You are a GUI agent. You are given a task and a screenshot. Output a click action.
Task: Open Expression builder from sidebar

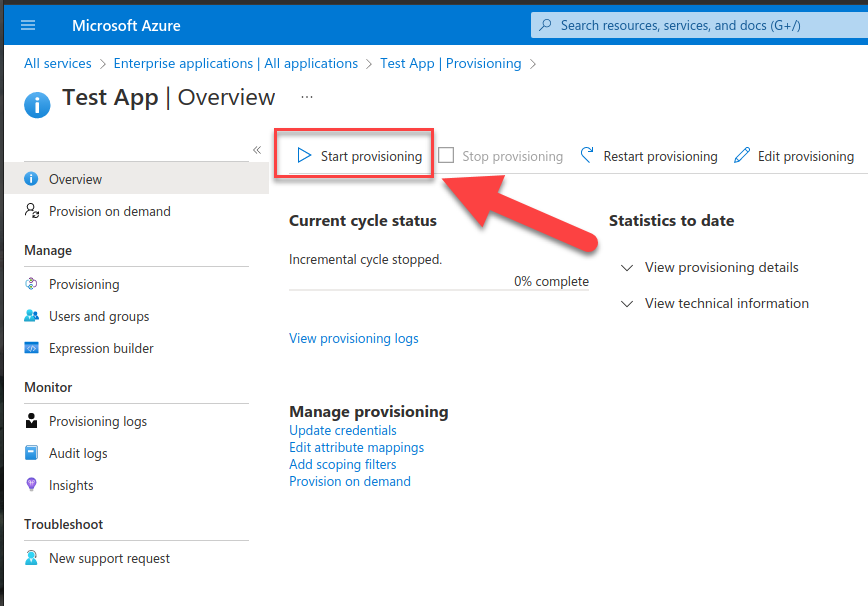pyautogui.click(x=101, y=348)
